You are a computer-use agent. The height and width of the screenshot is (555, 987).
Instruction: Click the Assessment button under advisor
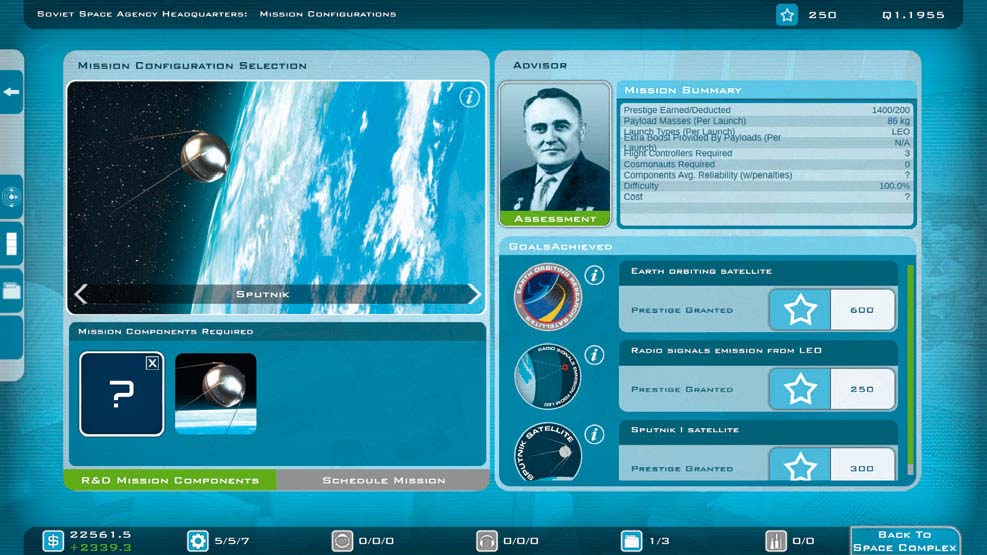(555, 219)
